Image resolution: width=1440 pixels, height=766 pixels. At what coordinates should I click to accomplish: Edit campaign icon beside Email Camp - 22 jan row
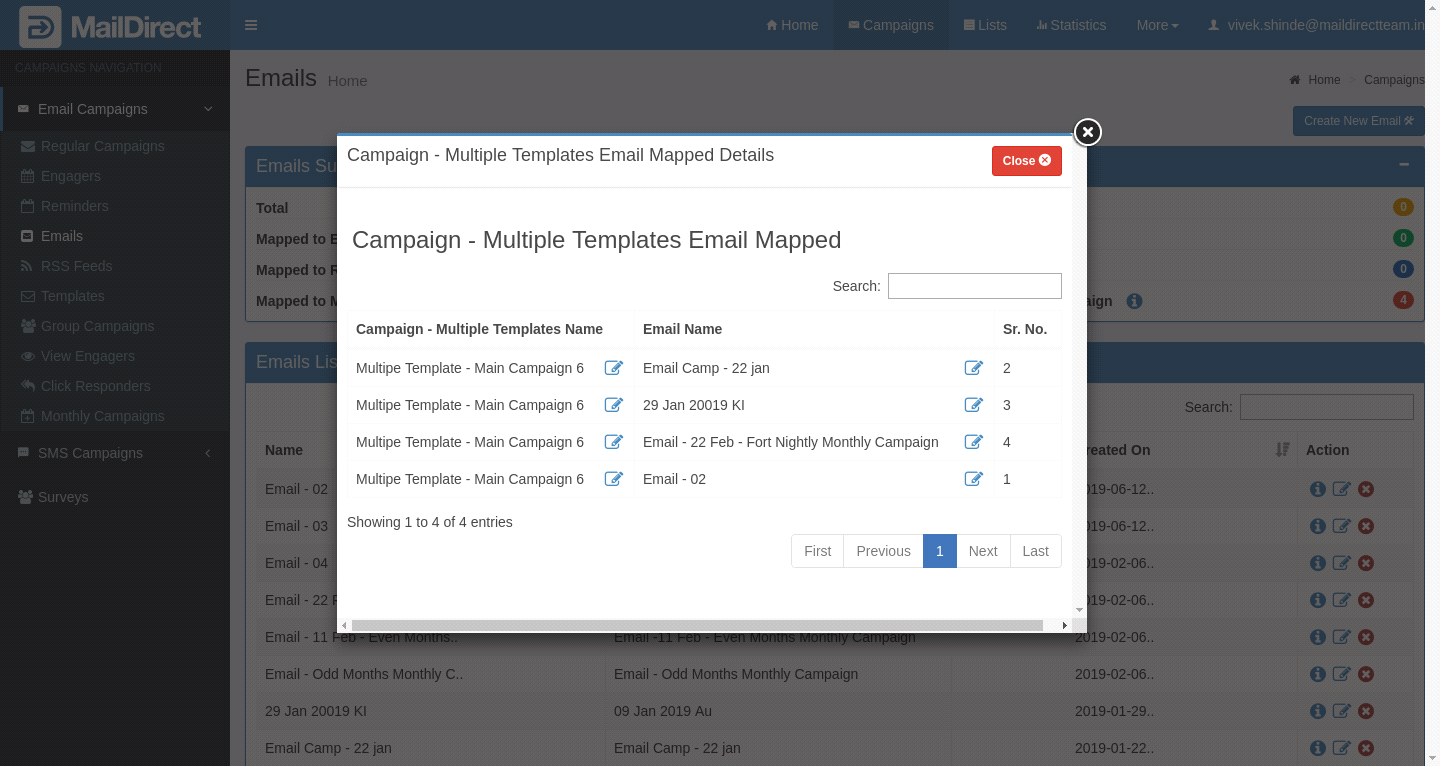click(614, 368)
